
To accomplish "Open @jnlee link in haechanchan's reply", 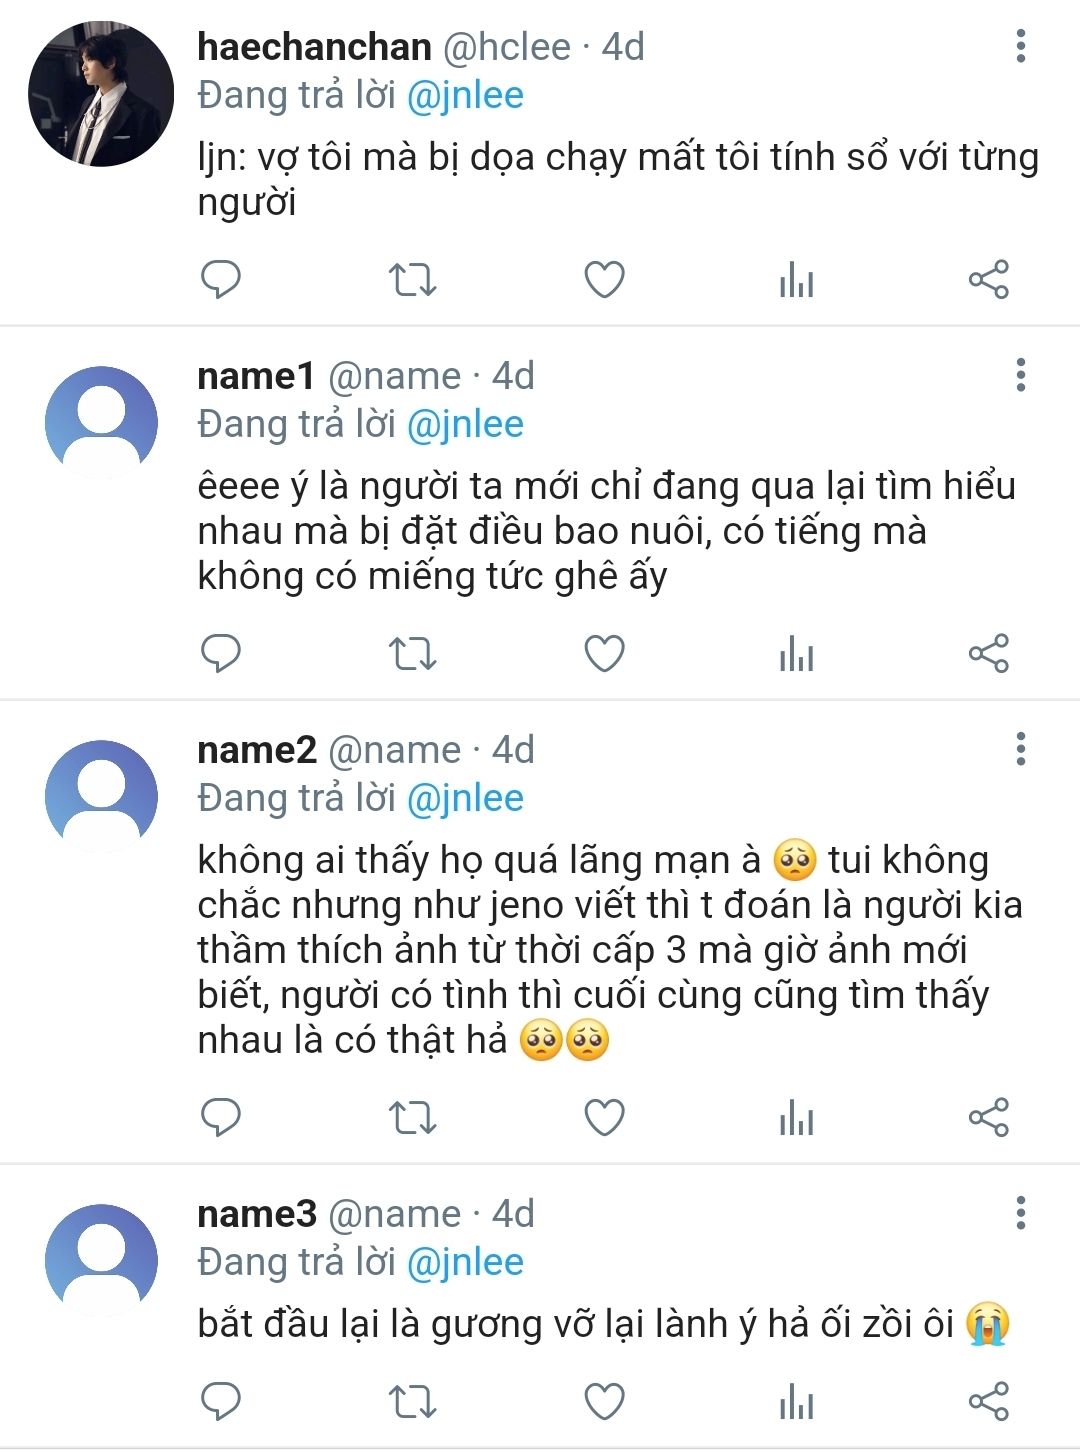I will coord(466,95).
